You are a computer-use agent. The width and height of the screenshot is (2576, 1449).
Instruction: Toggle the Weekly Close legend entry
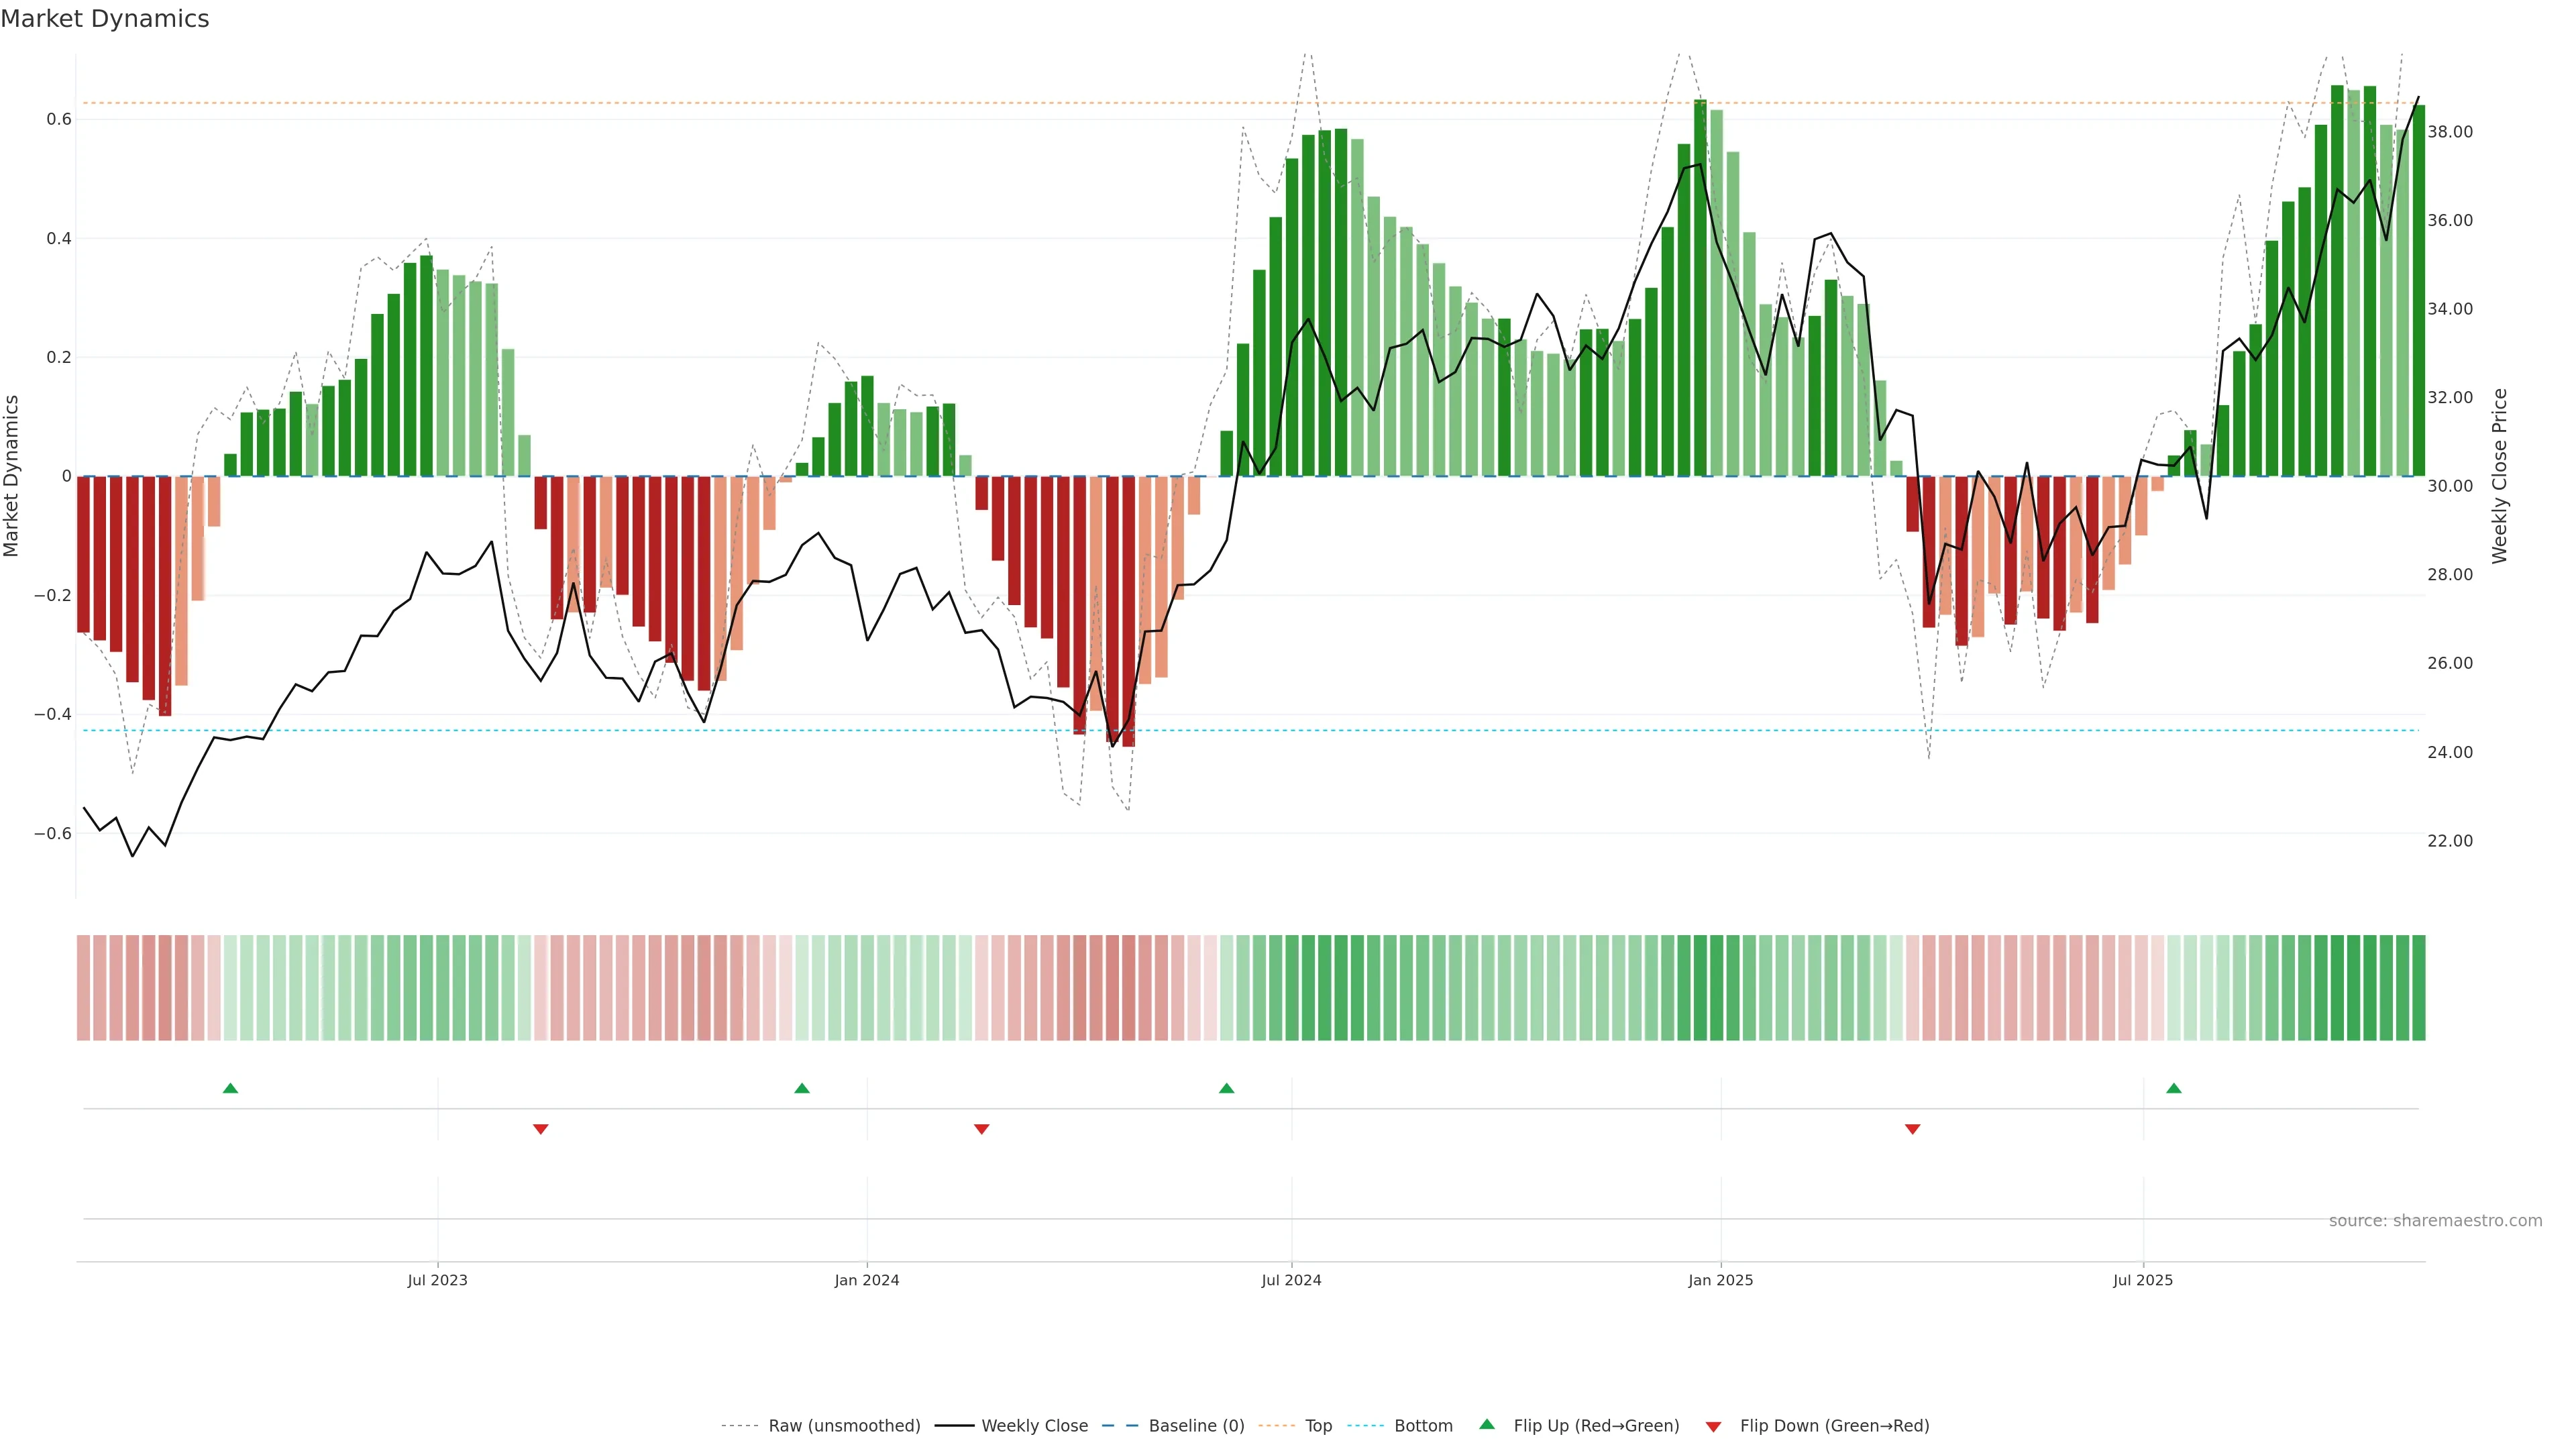(x=1034, y=1426)
